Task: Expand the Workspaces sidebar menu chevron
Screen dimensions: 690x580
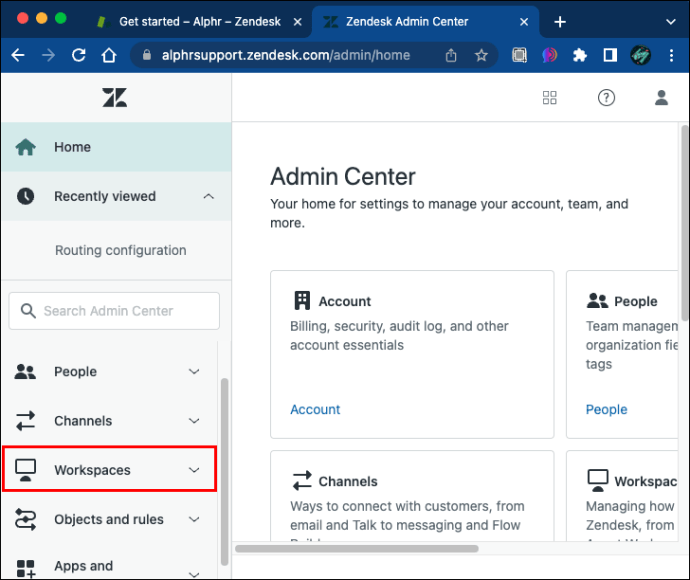Action: click(x=194, y=470)
